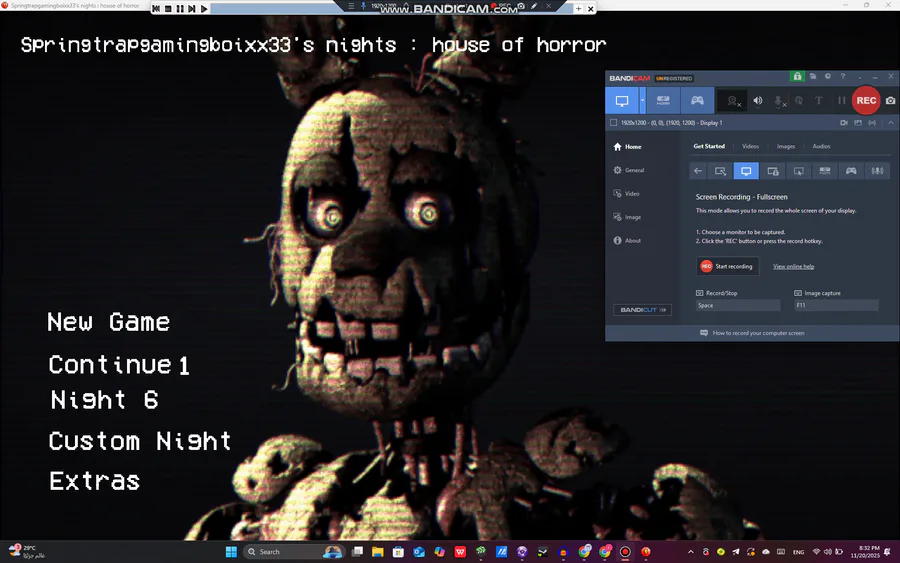Click the back arrow mode icon
The width and height of the screenshot is (900, 563).
pyautogui.click(x=697, y=171)
